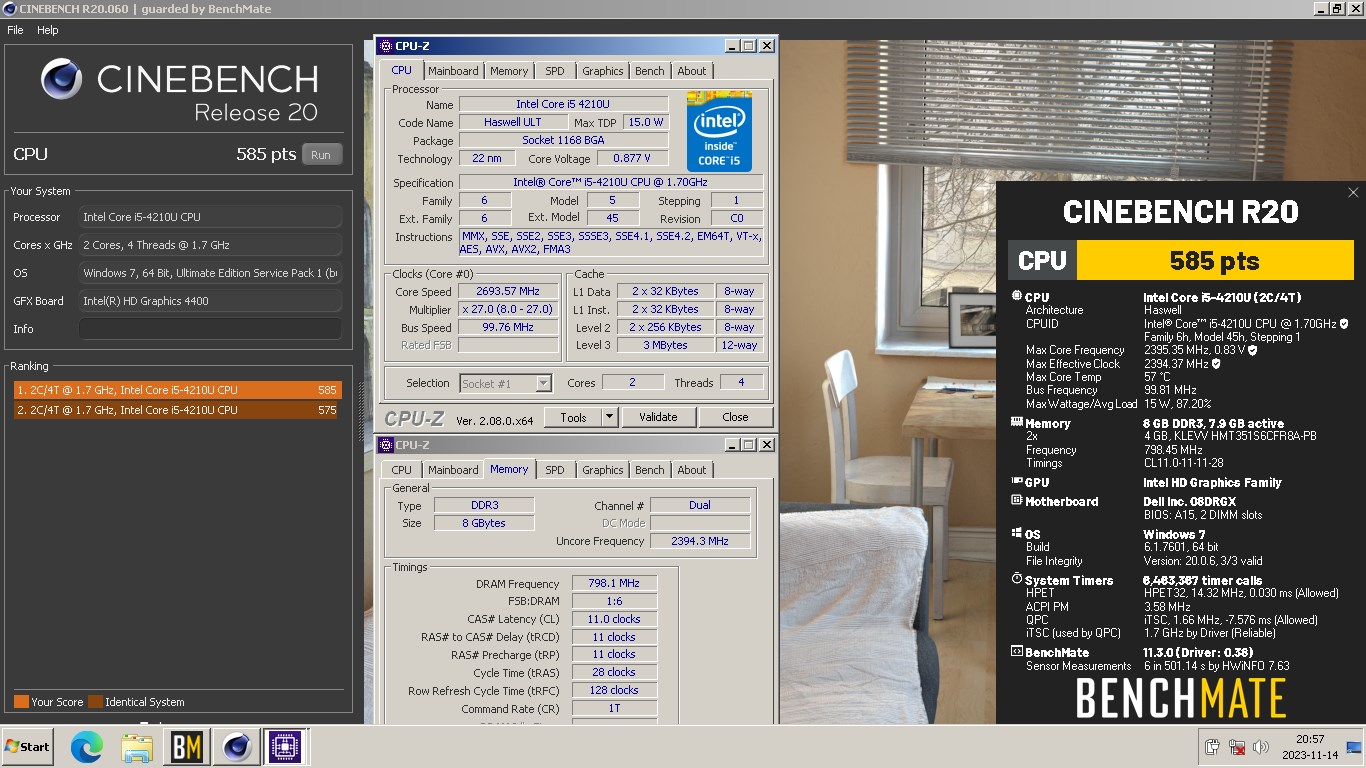Click the monitor icon at taskbar's far right
The image size is (1366, 768).
click(x=1354, y=747)
